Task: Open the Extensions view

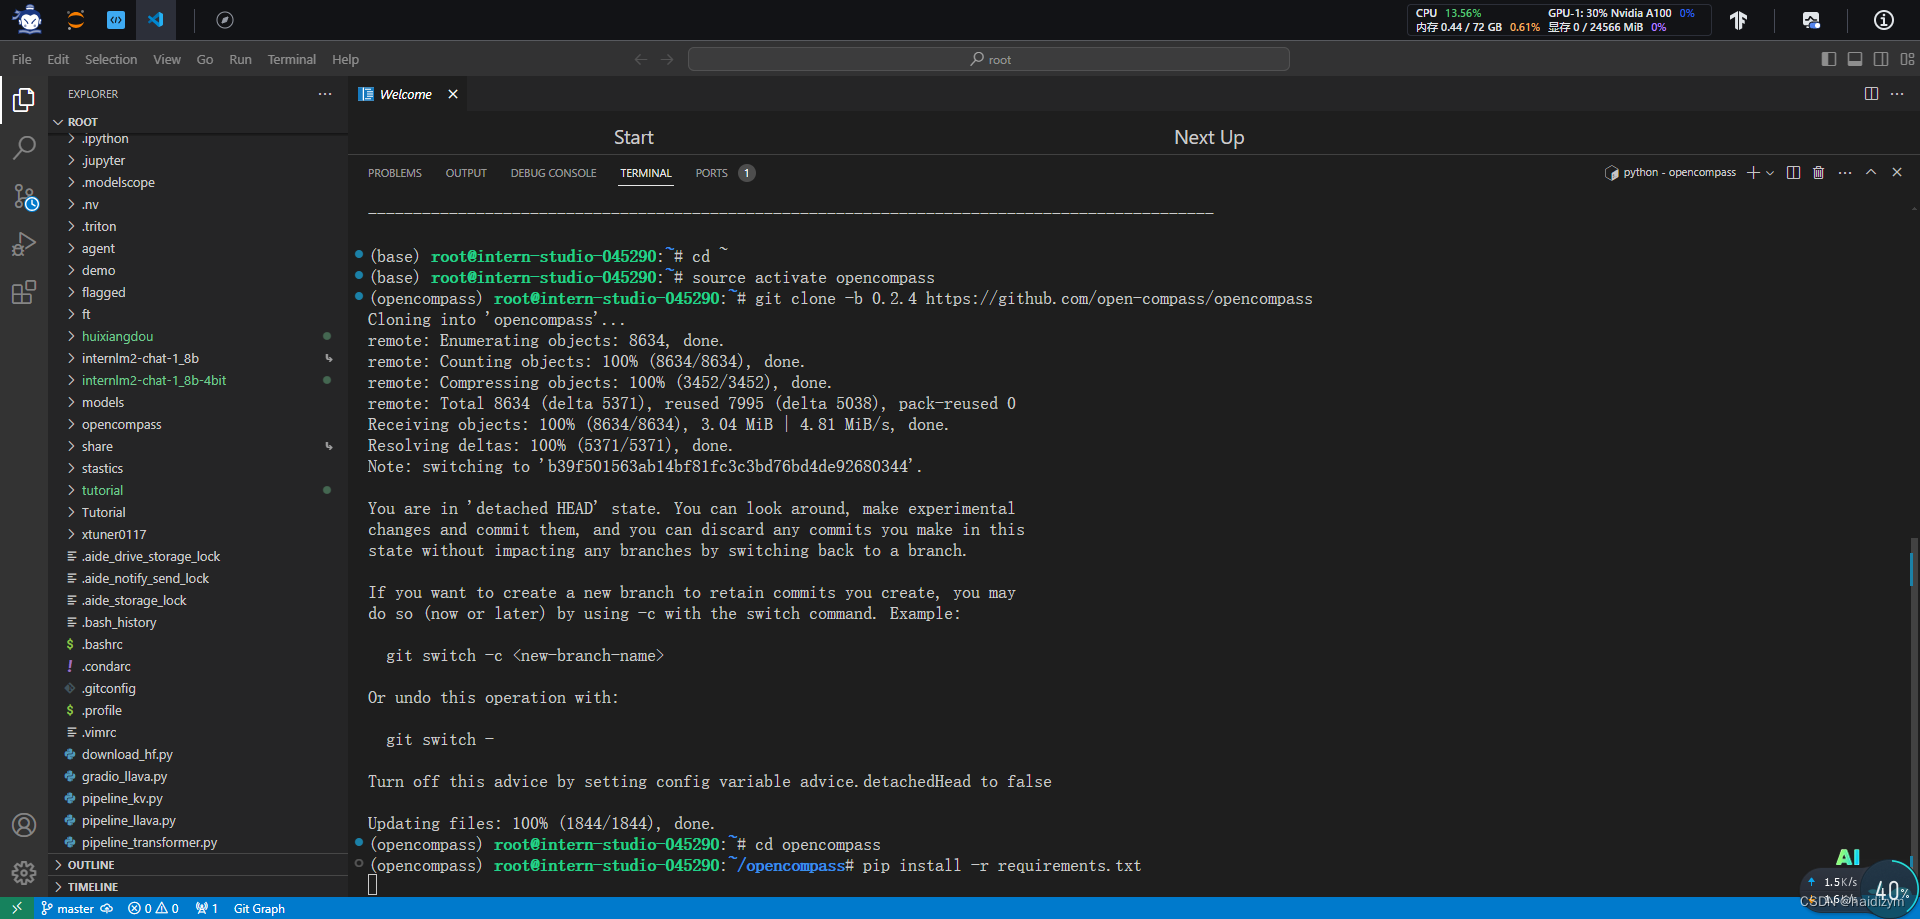Action: (24, 293)
